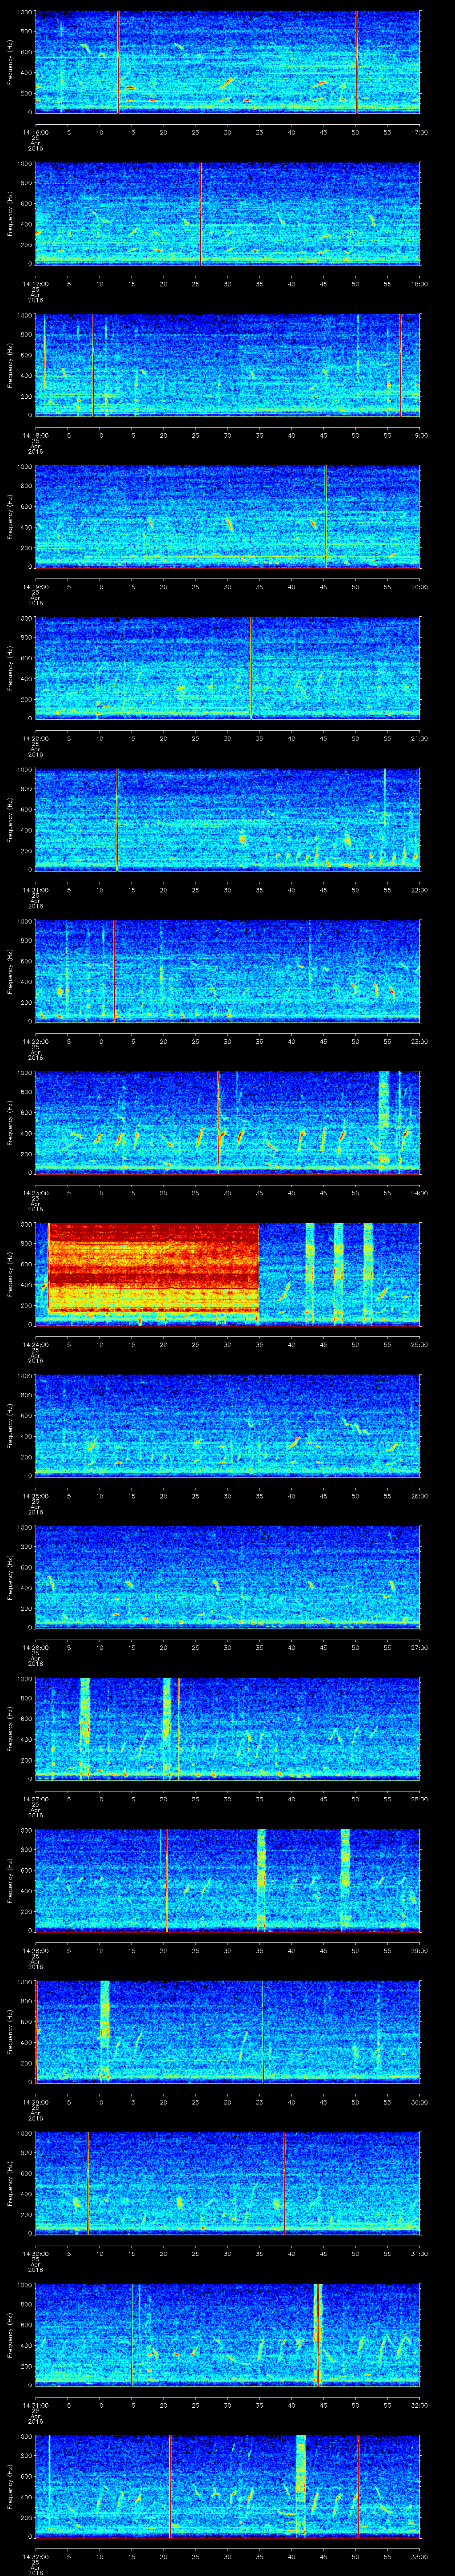
Task: Click the Frequency (Hz) axis label of 14:16:00 spectrogram
Action: coord(10,62)
